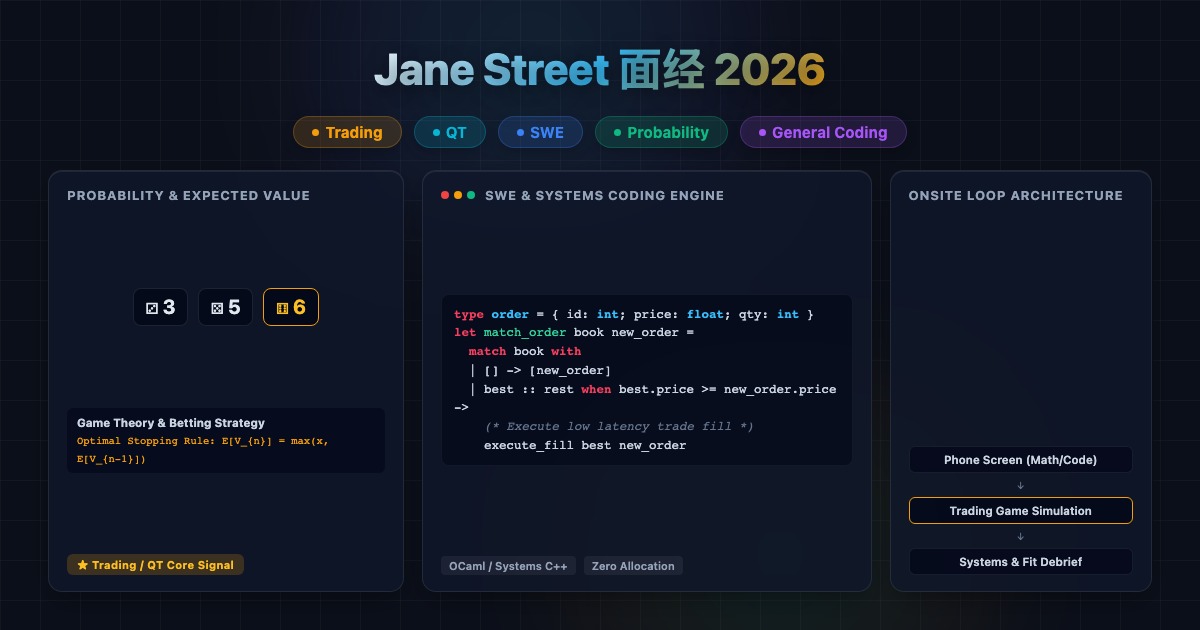Click the 'match book with' code line
Viewport: 1200px width, 630px height.
coord(525,351)
